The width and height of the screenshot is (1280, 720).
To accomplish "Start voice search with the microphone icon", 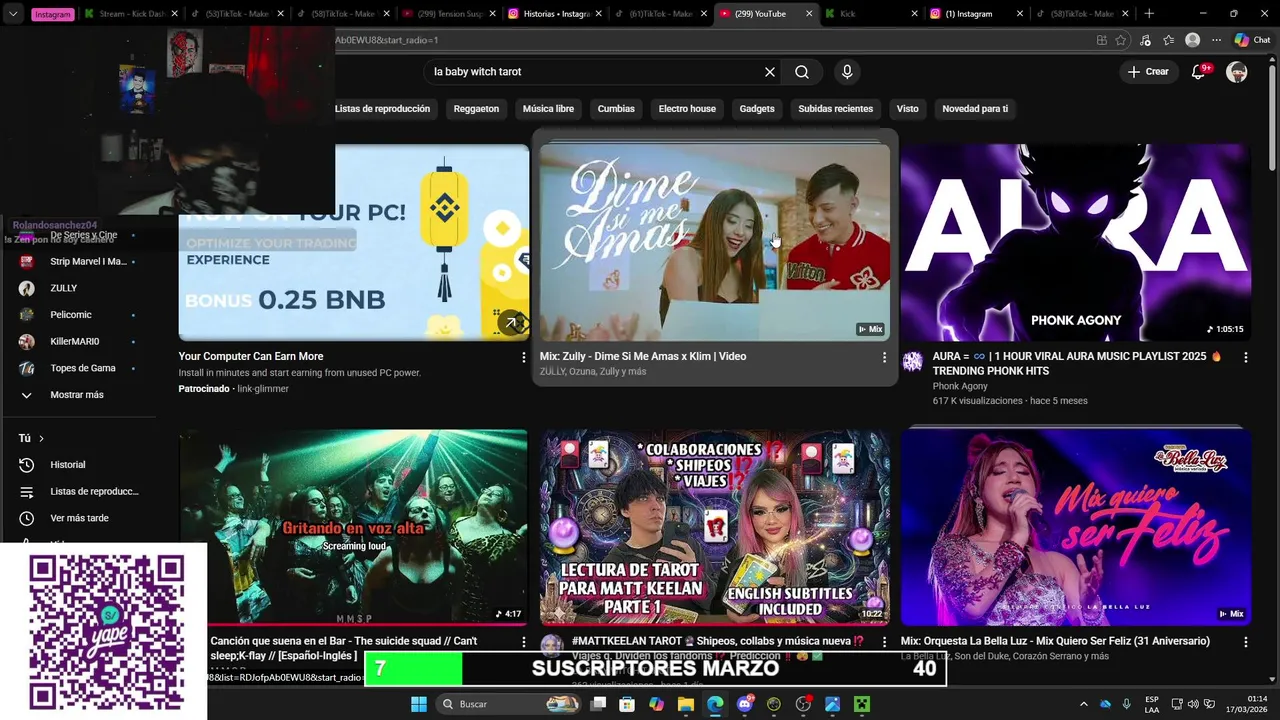I will [847, 72].
